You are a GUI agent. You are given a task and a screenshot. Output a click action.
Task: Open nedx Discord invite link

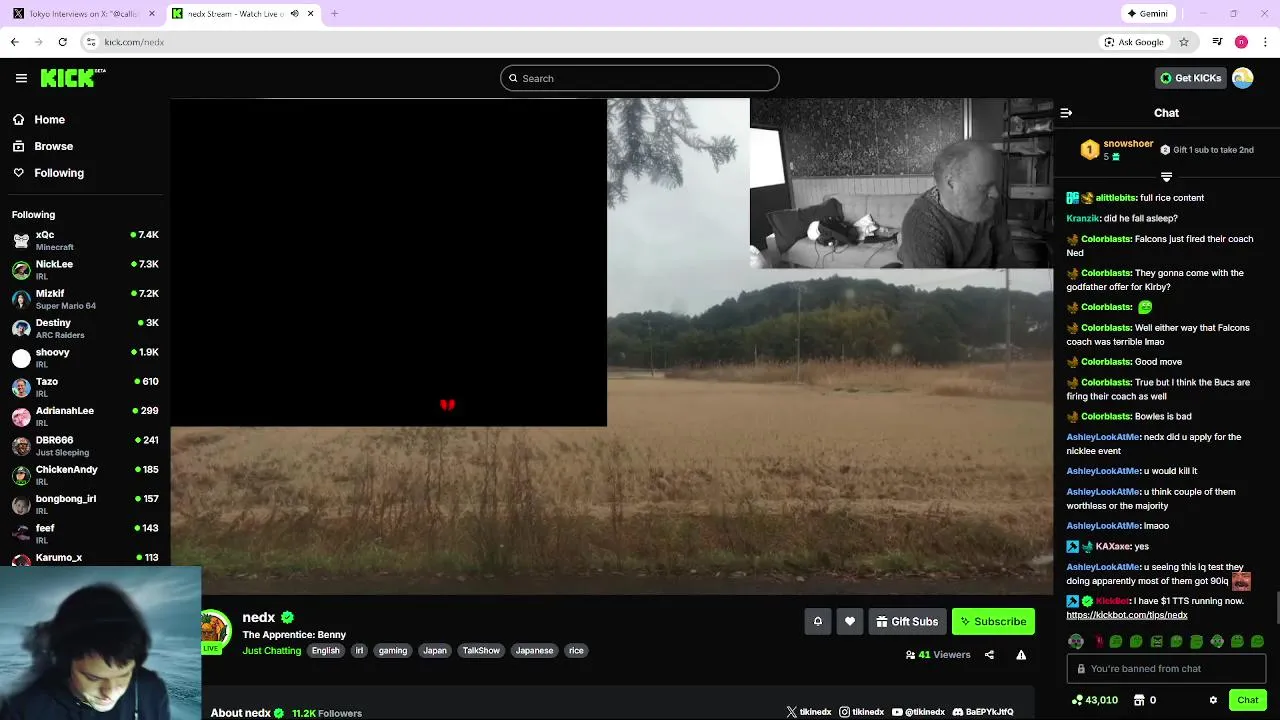click(x=983, y=712)
